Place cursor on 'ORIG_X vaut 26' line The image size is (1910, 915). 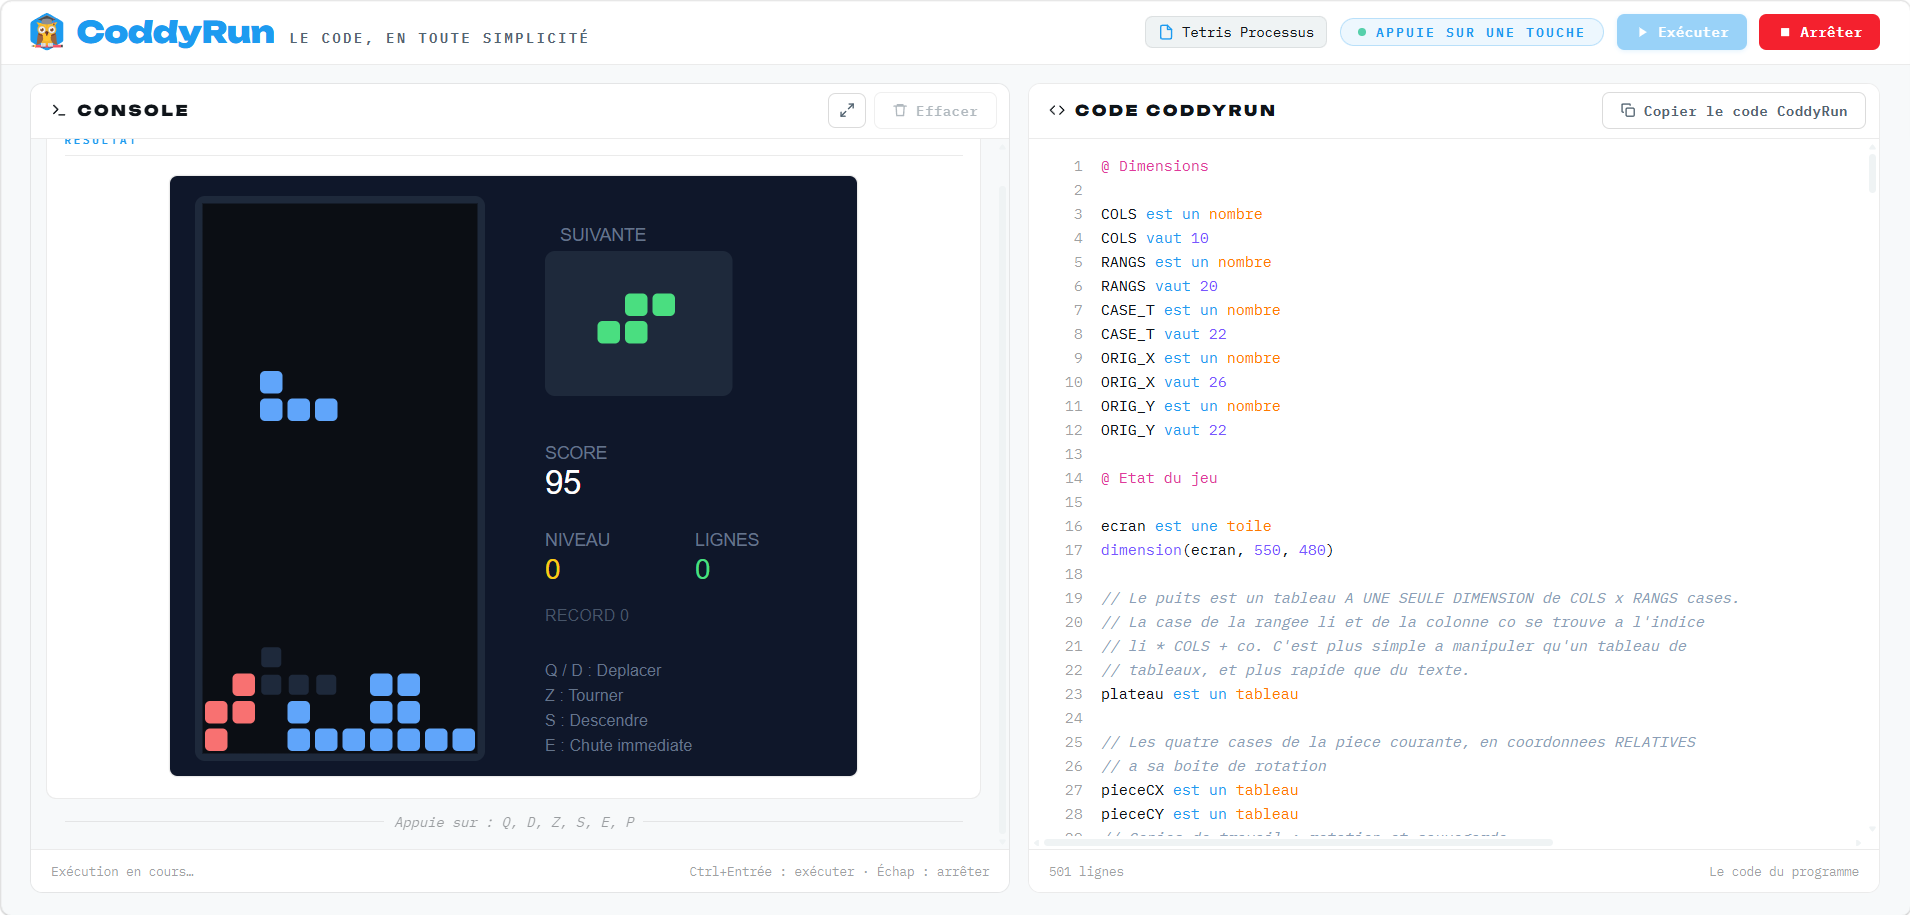1163,382
